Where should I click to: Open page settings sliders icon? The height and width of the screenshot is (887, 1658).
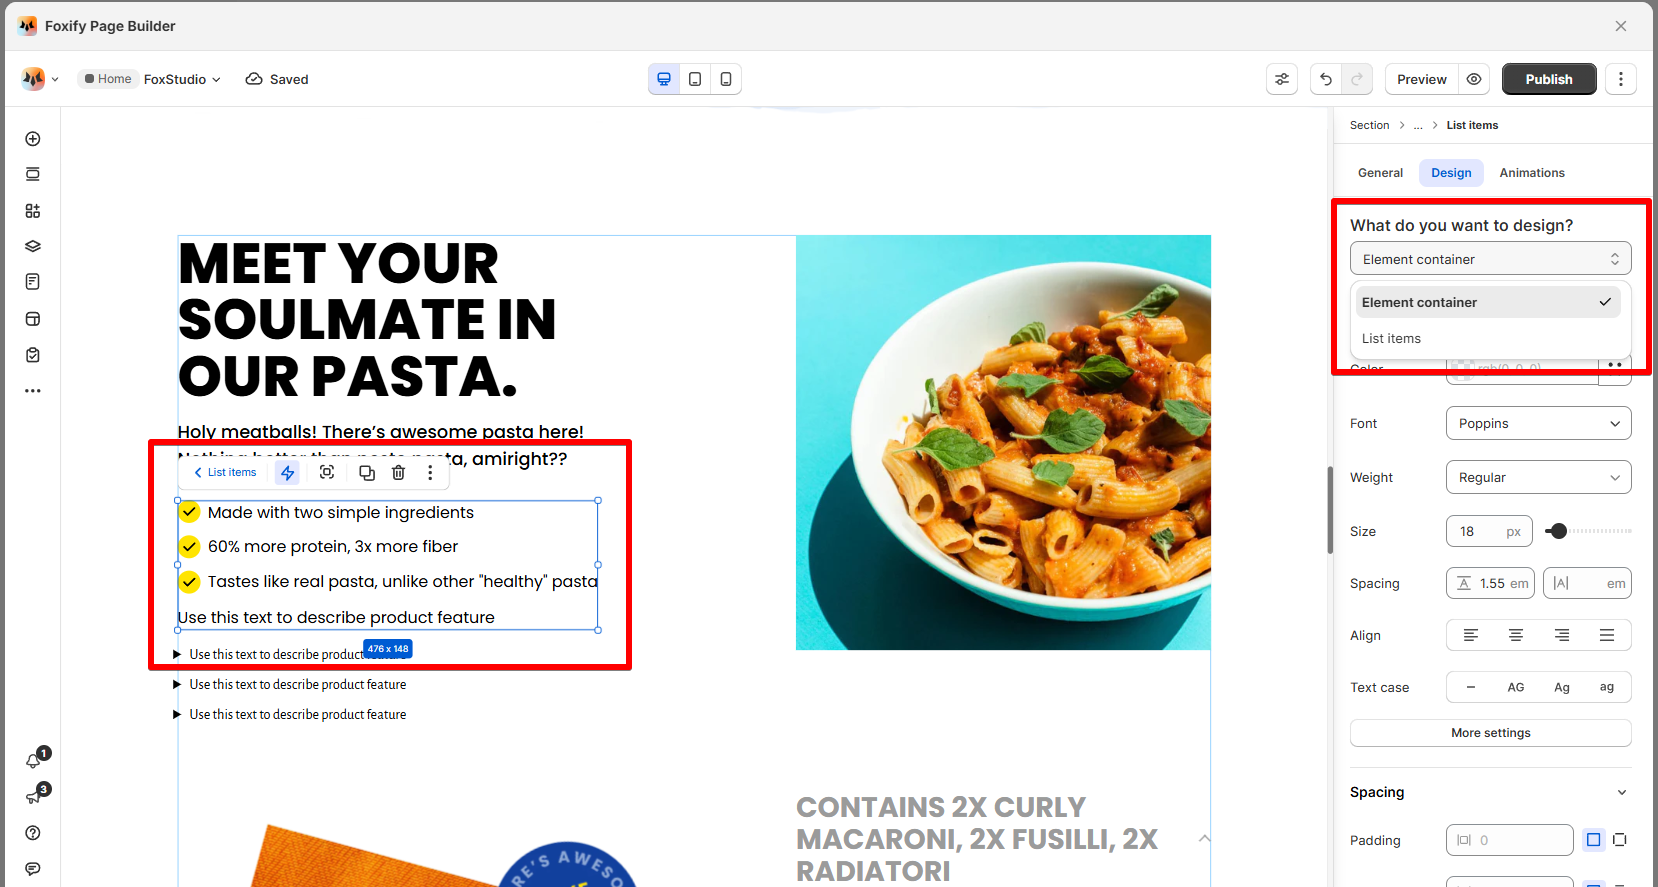(x=1282, y=79)
